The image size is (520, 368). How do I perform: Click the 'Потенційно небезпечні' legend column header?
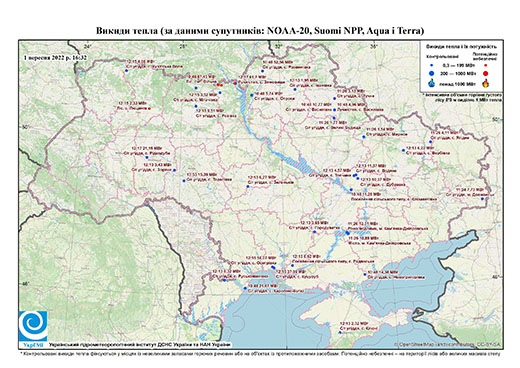tap(485, 56)
